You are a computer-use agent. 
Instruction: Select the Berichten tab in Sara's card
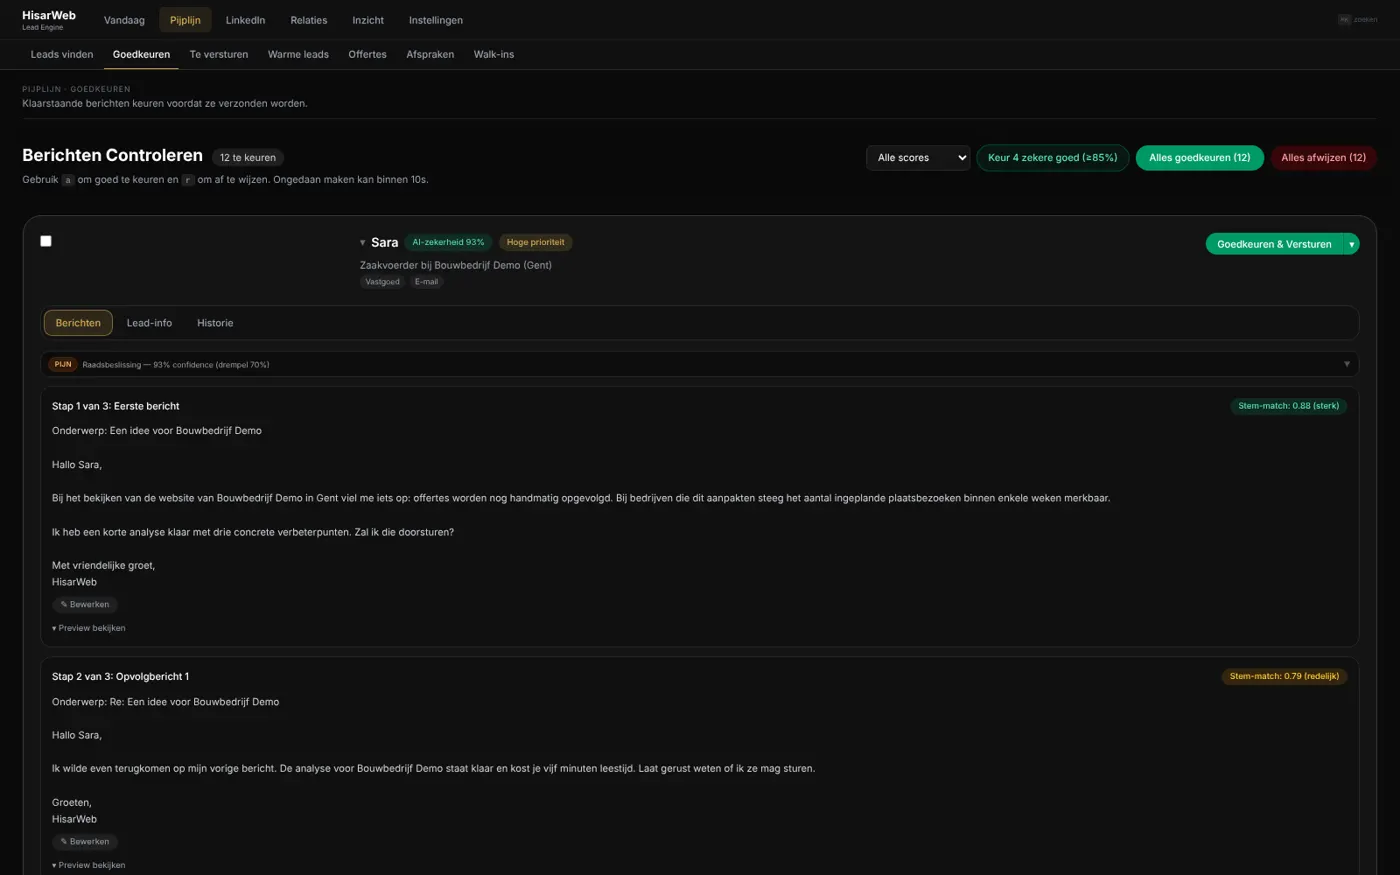tap(78, 323)
